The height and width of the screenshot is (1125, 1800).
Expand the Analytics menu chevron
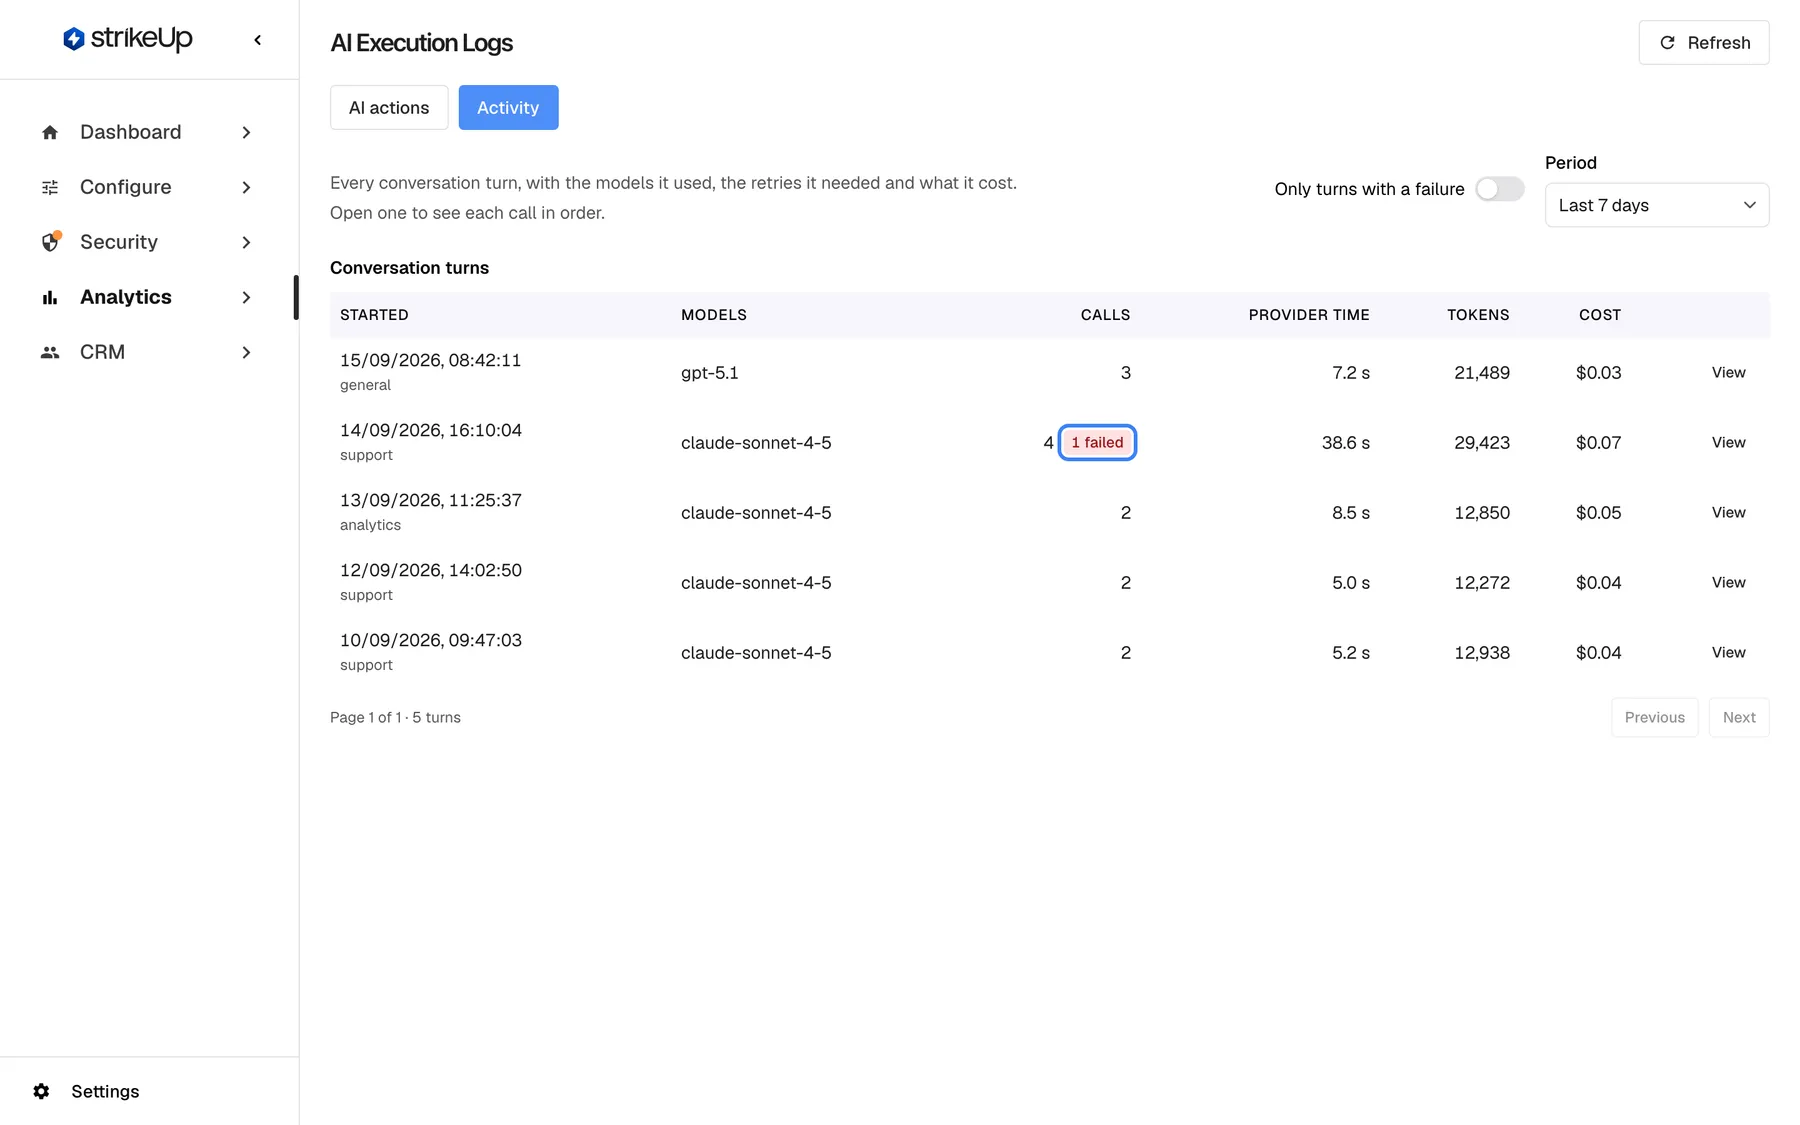[x=246, y=297]
